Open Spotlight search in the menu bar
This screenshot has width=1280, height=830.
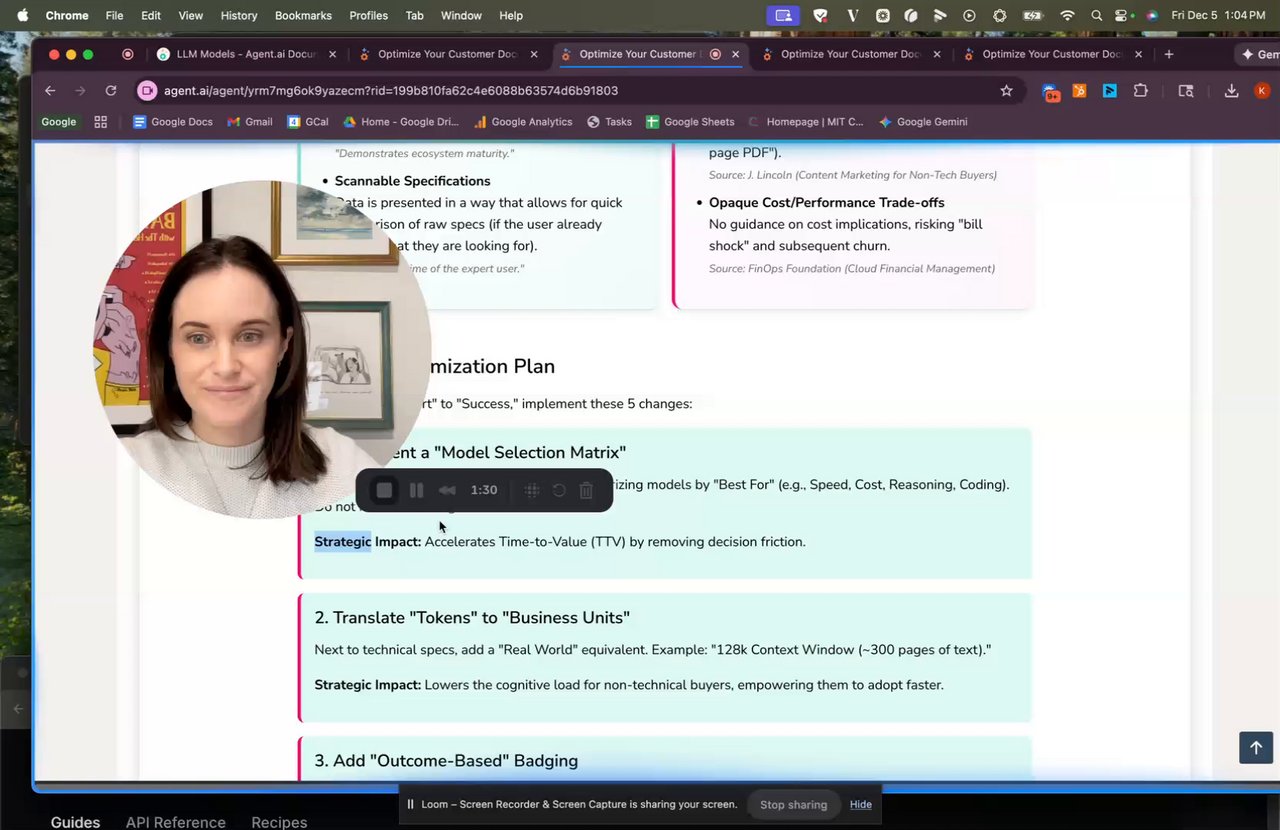pyautogui.click(x=1096, y=15)
